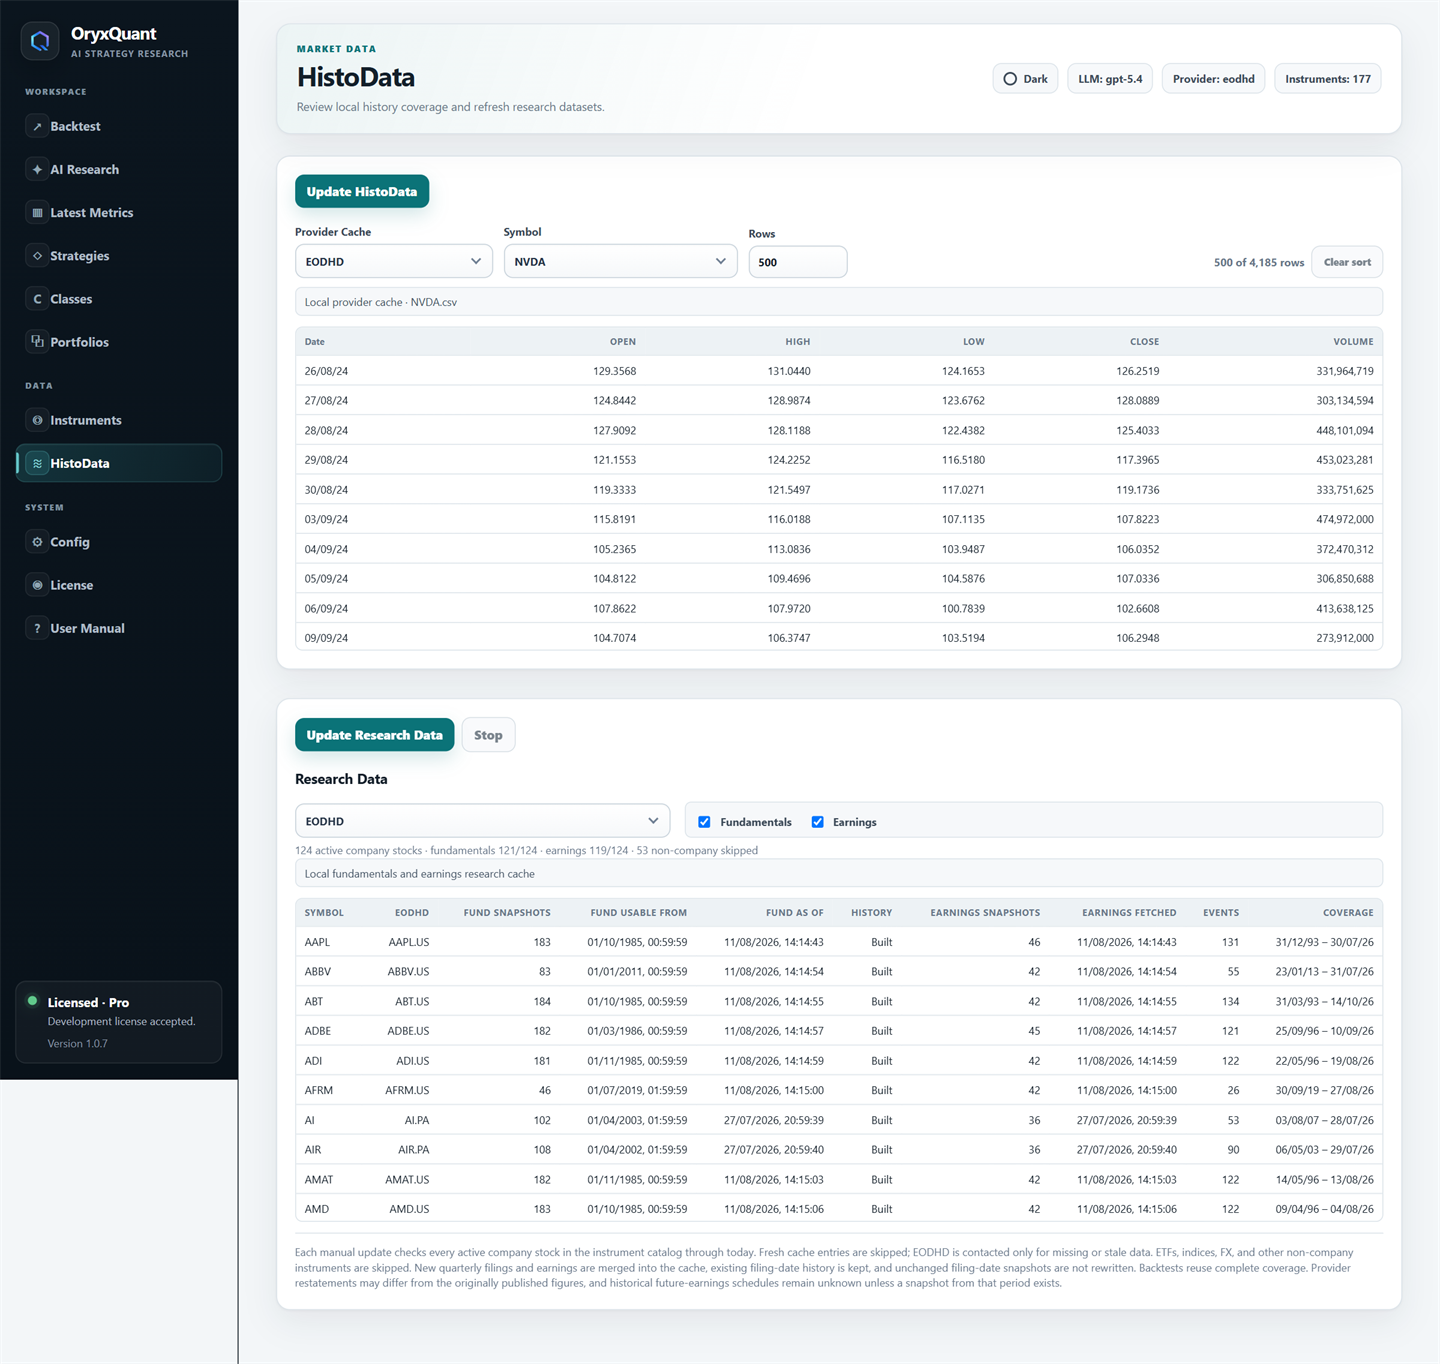Viewport: 1440px width, 1364px height.
Task: Click the close value 102.6608
Action: click(x=1138, y=609)
